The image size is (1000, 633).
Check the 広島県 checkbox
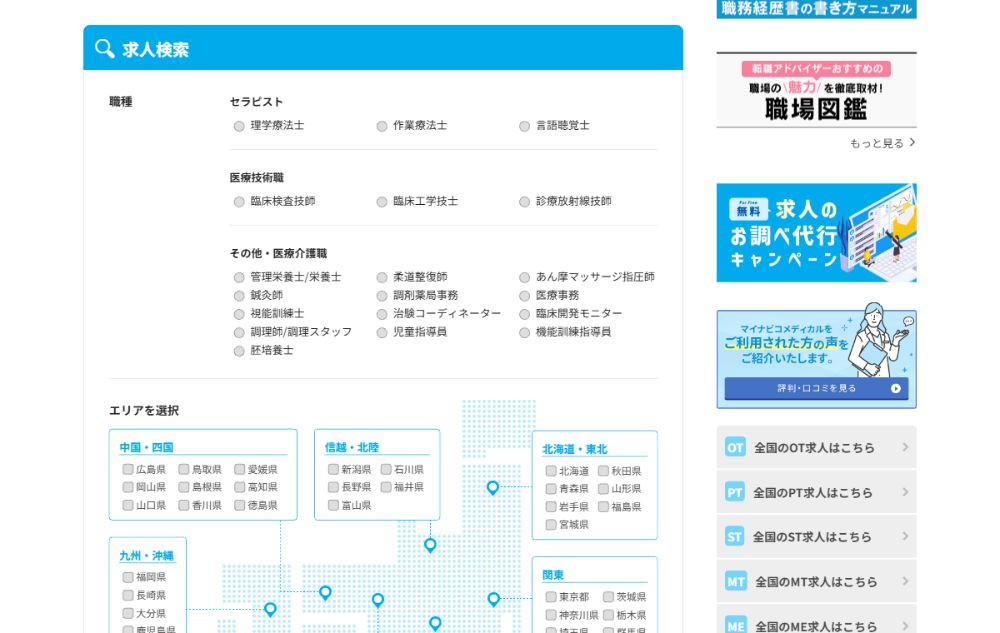(x=128, y=469)
